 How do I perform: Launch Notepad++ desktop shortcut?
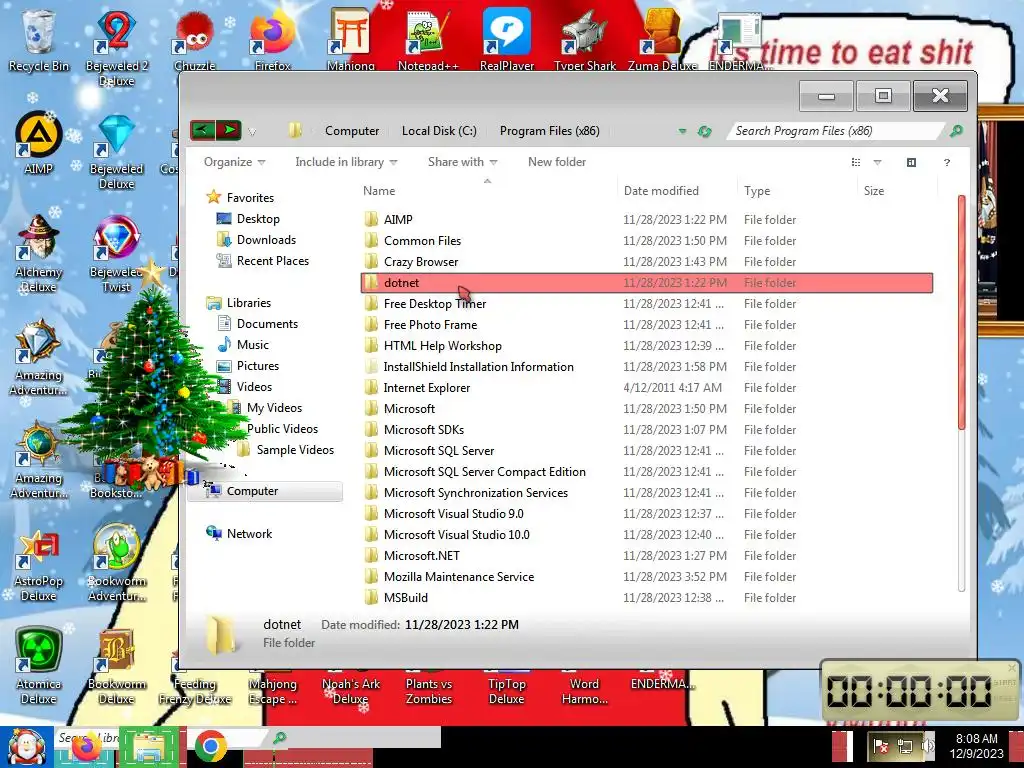[428, 39]
